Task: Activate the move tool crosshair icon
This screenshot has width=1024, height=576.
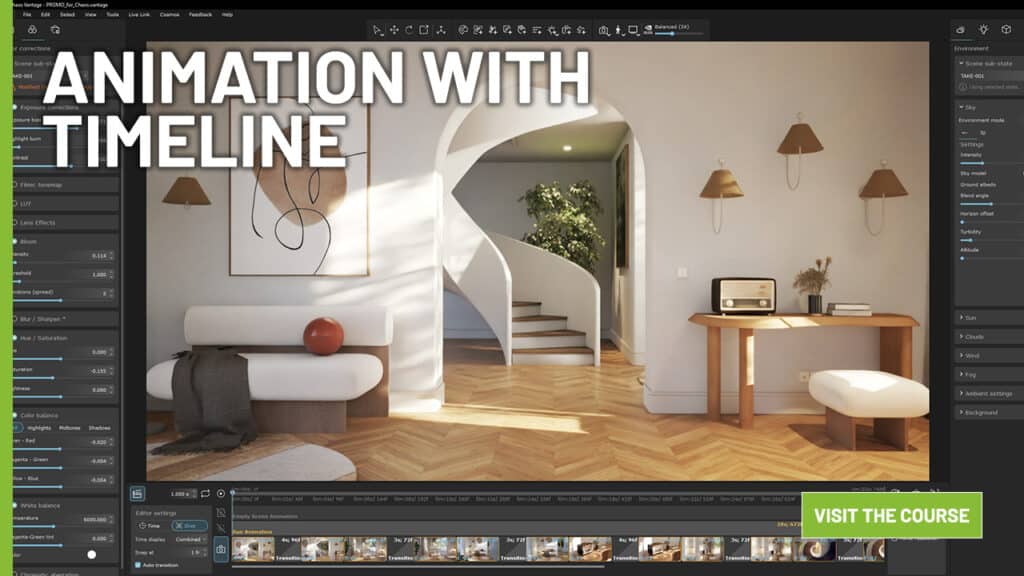Action: [394, 30]
